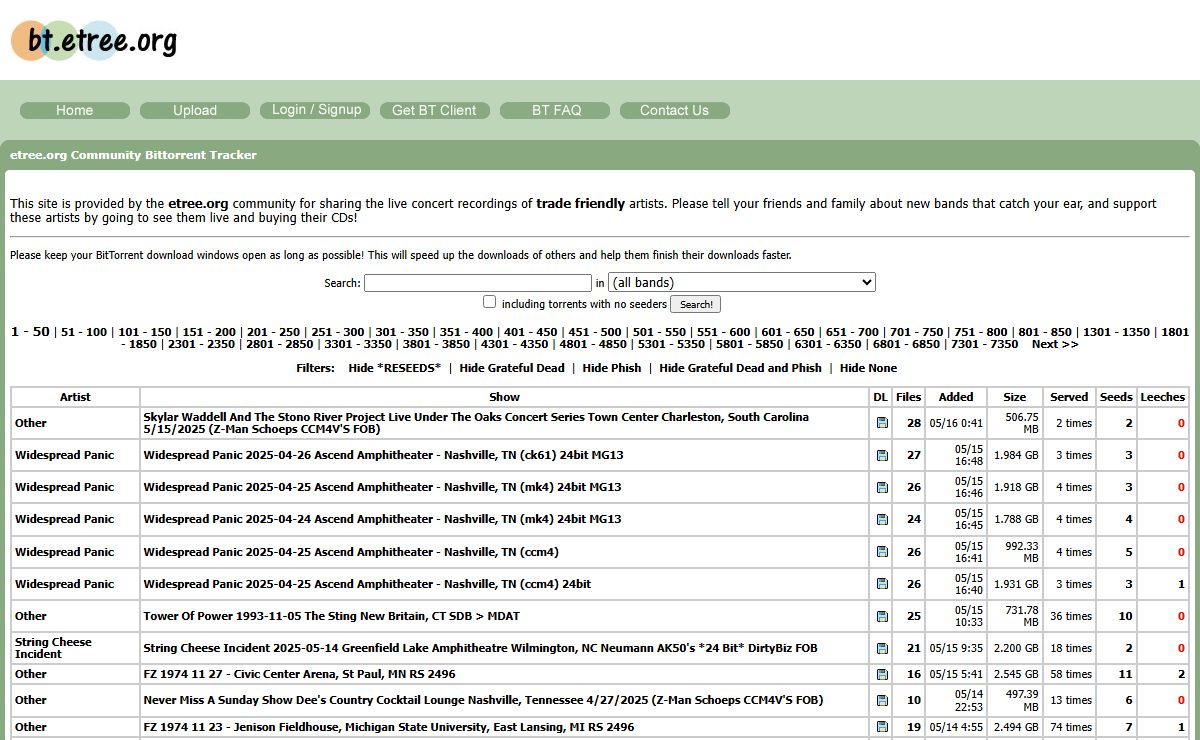
Task: Download icon for FZ 1974 11 23 East Lansing
Action: click(881, 727)
